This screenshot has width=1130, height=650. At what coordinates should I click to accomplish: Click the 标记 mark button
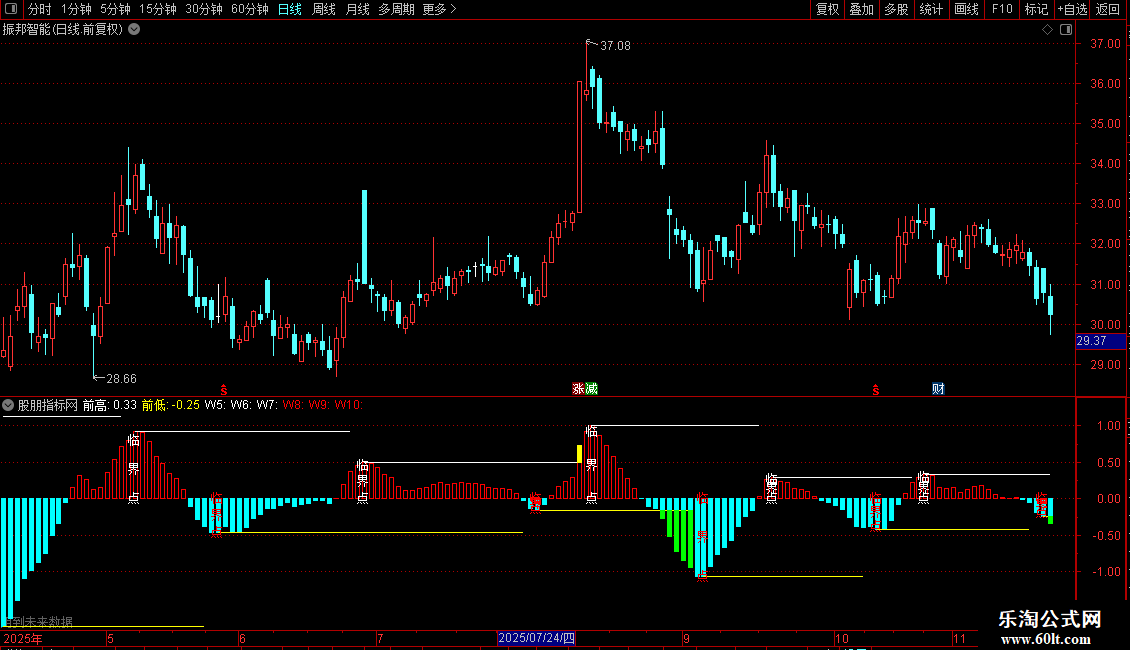pyautogui.click(x=1036, y=9)
